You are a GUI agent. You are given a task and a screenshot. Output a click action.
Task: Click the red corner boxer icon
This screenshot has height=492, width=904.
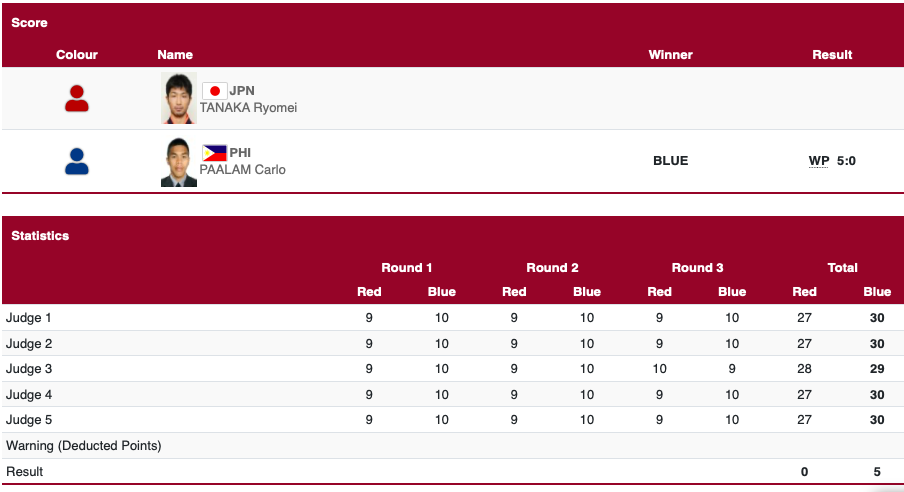tap(77, 98)
